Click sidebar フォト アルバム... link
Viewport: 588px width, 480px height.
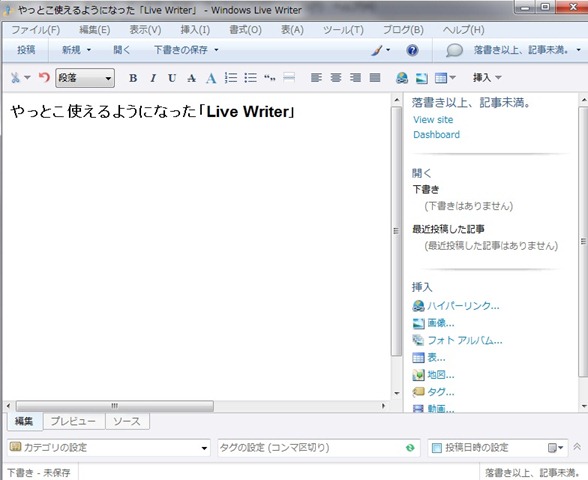pos(465,340)
